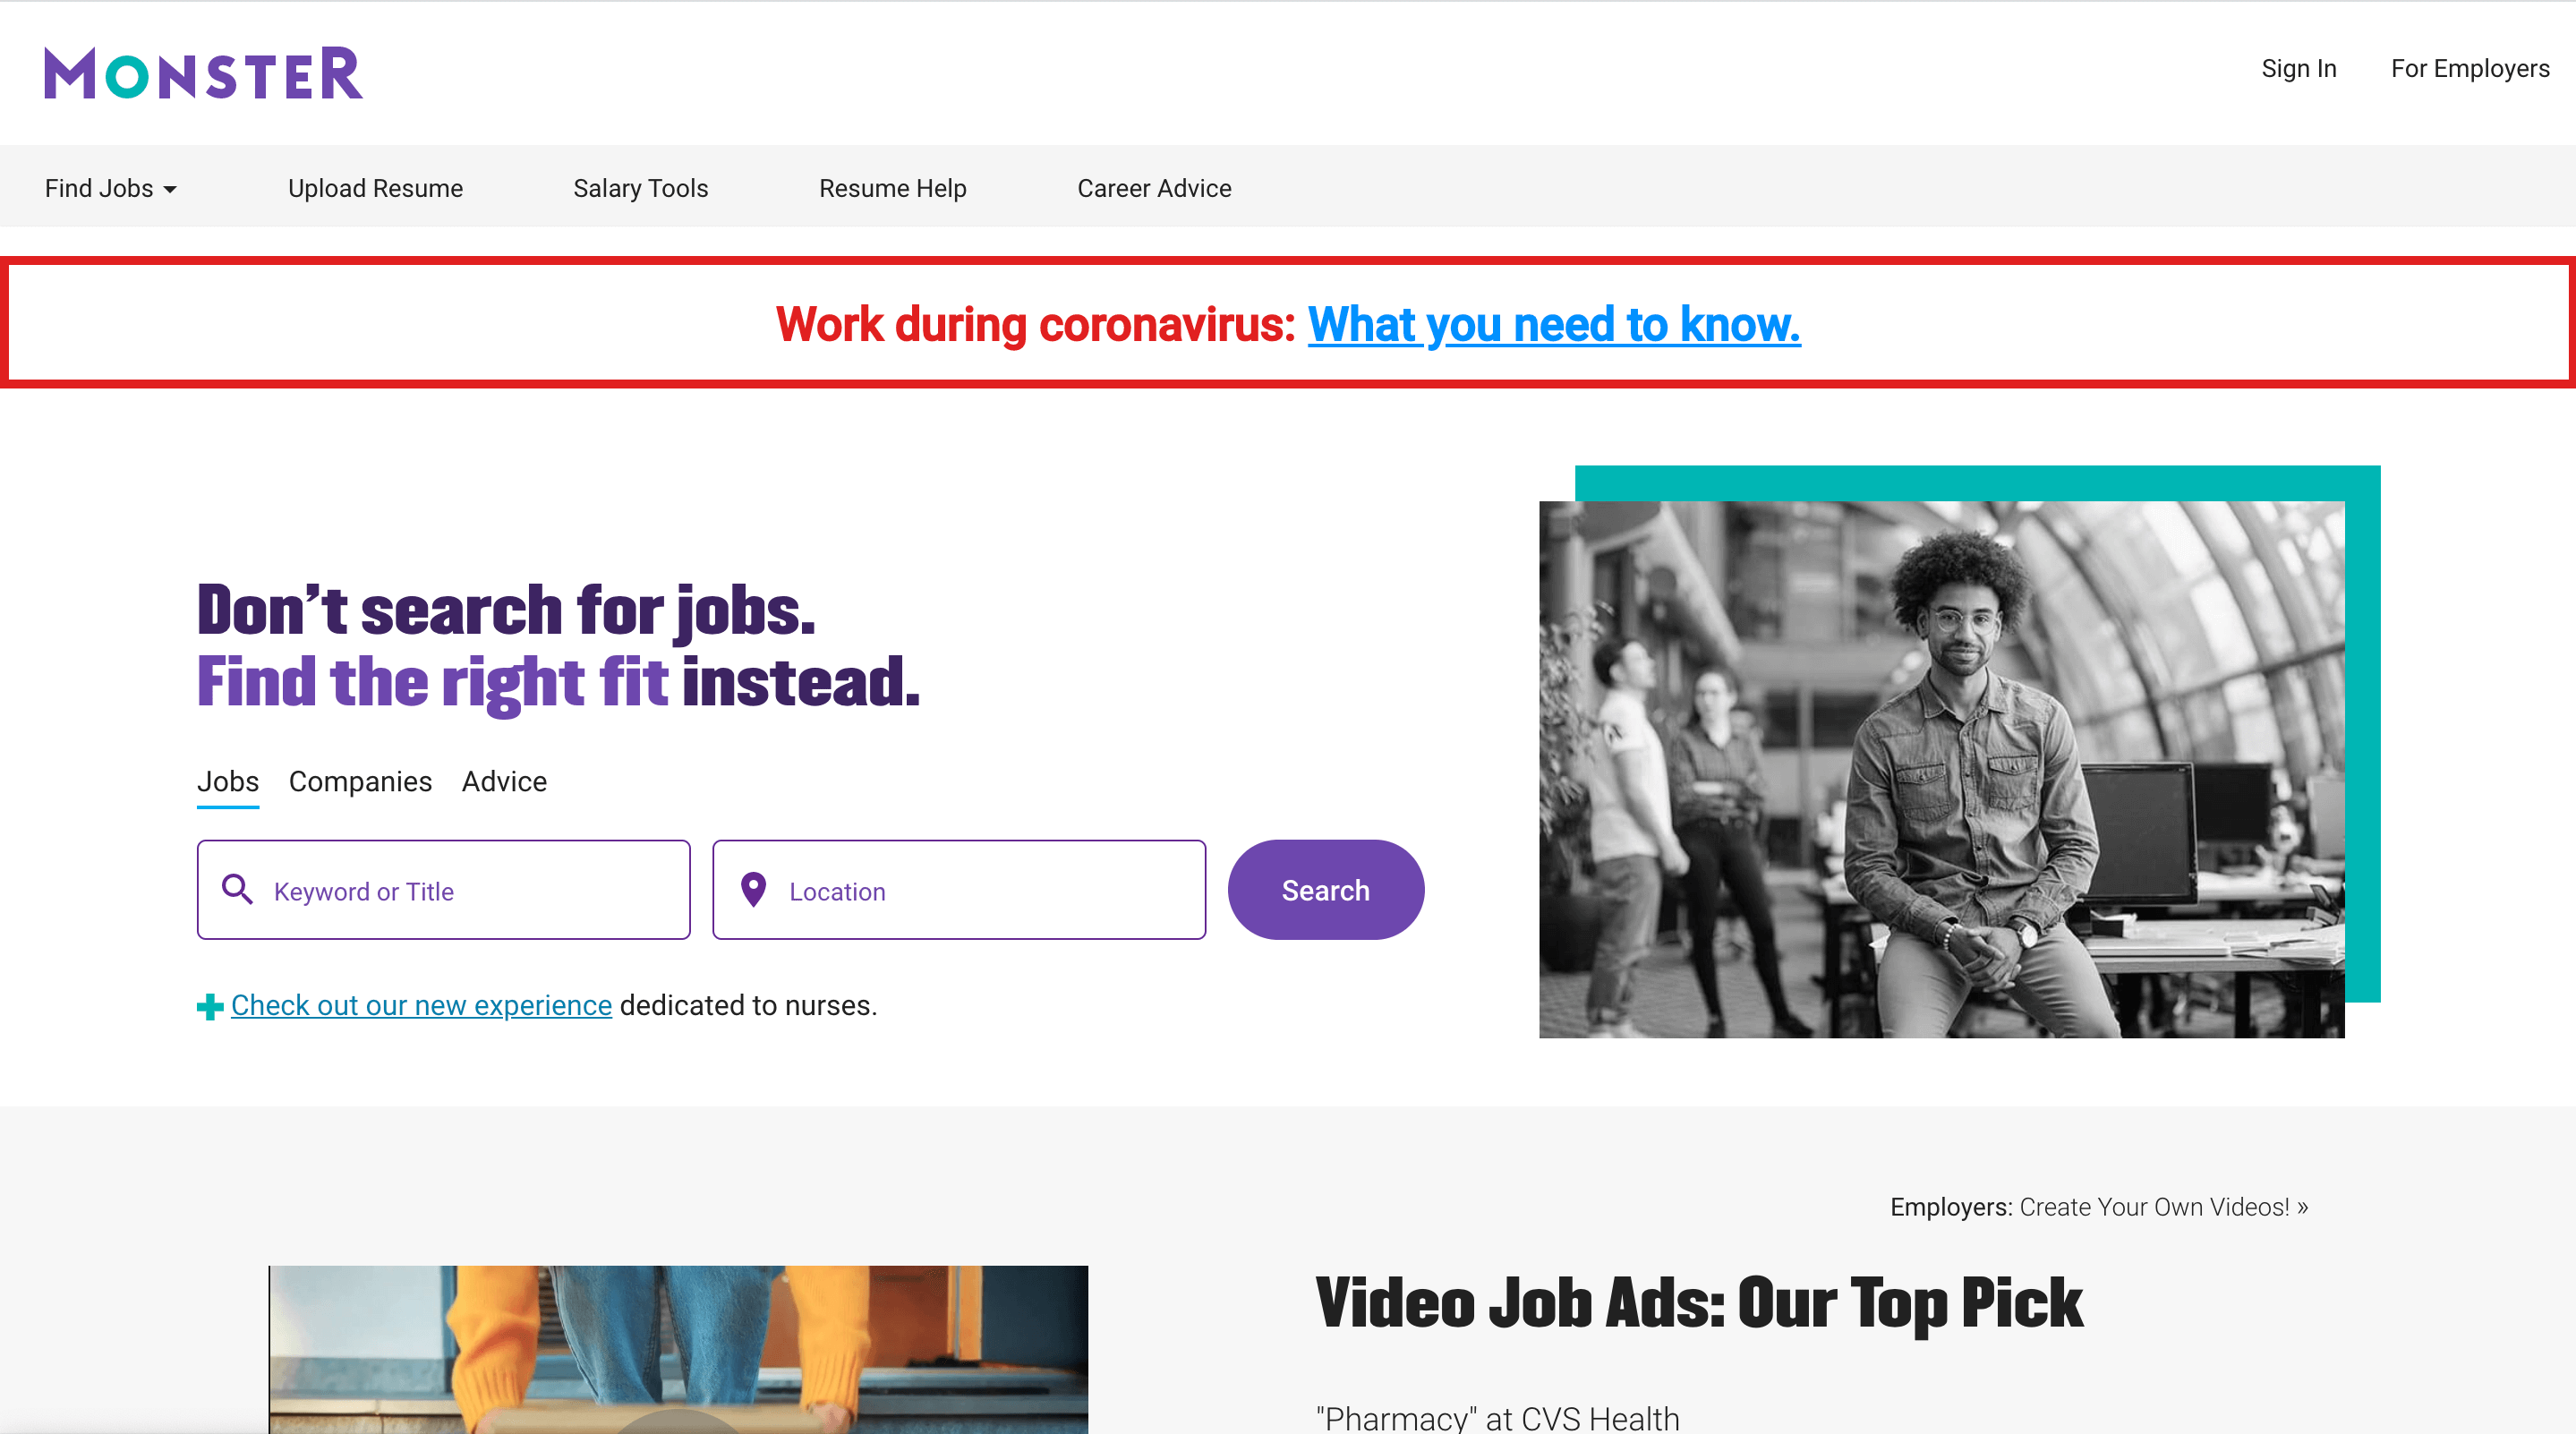This screenshot has width=2576, height=1434.
Task: Click the Monster logo
Action: click(203, 73)
